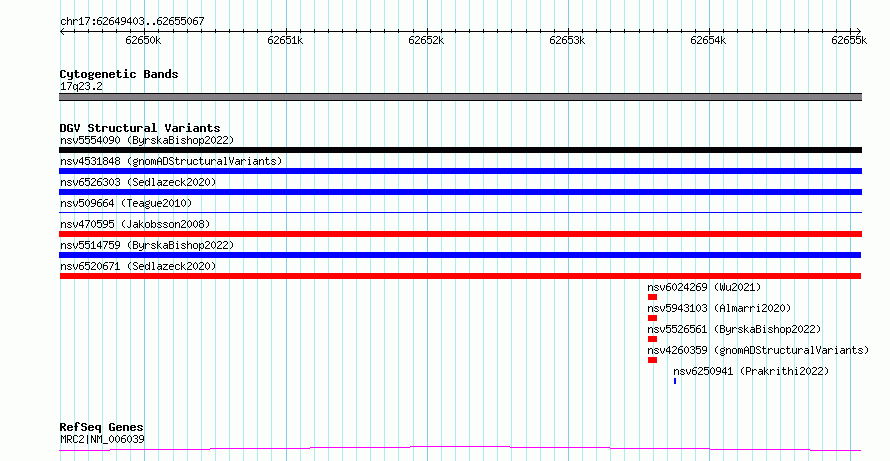Click the 62650k ruler tick label
Image resolution: width=890 pixels, height=461 pixels.
click(143, 40)
